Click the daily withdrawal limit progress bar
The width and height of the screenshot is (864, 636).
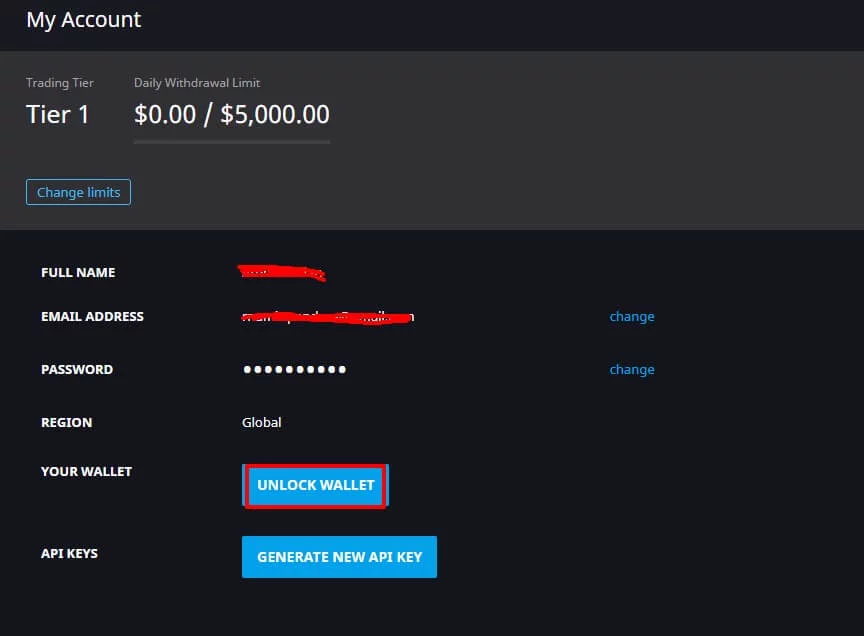pos(232,142)
